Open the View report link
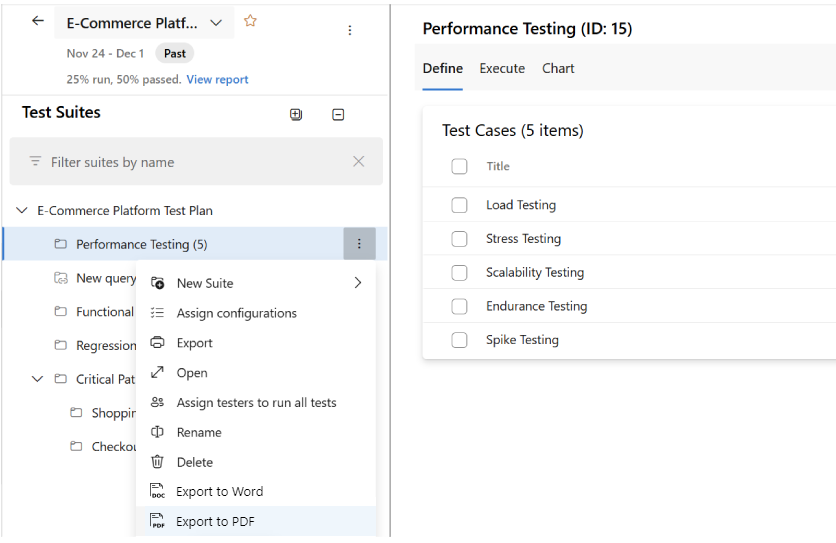The height and width of the screenshot is (543, 836). tap(217, 79)
